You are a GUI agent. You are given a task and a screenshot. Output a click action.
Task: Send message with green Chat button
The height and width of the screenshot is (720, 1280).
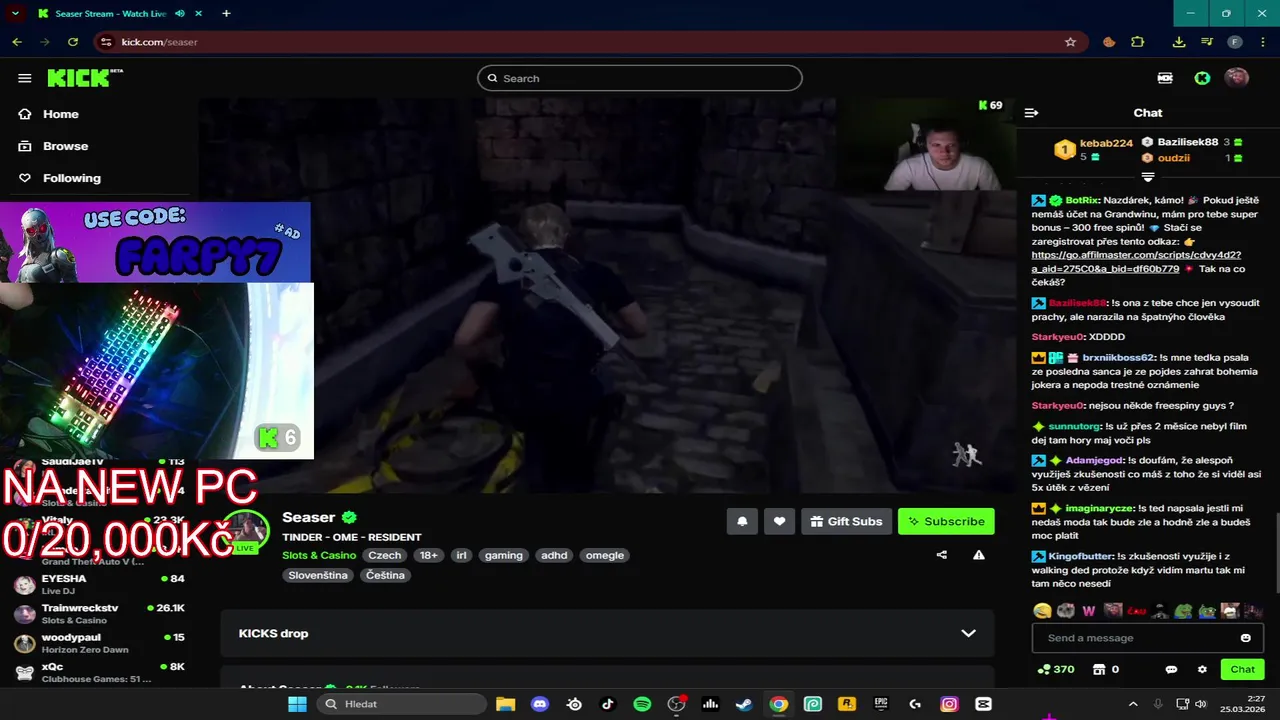point(1242,669)
